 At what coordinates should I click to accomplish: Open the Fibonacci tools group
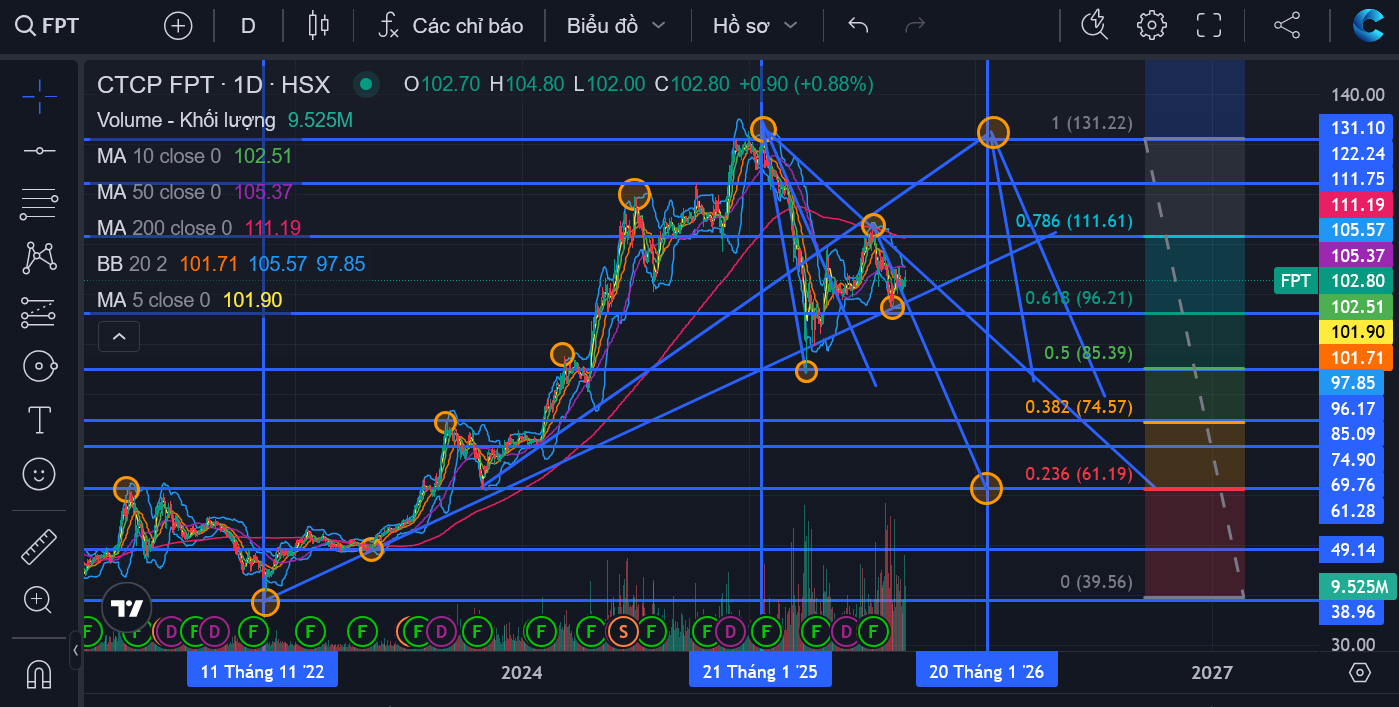pyautogui.click(x=39, y=204)
